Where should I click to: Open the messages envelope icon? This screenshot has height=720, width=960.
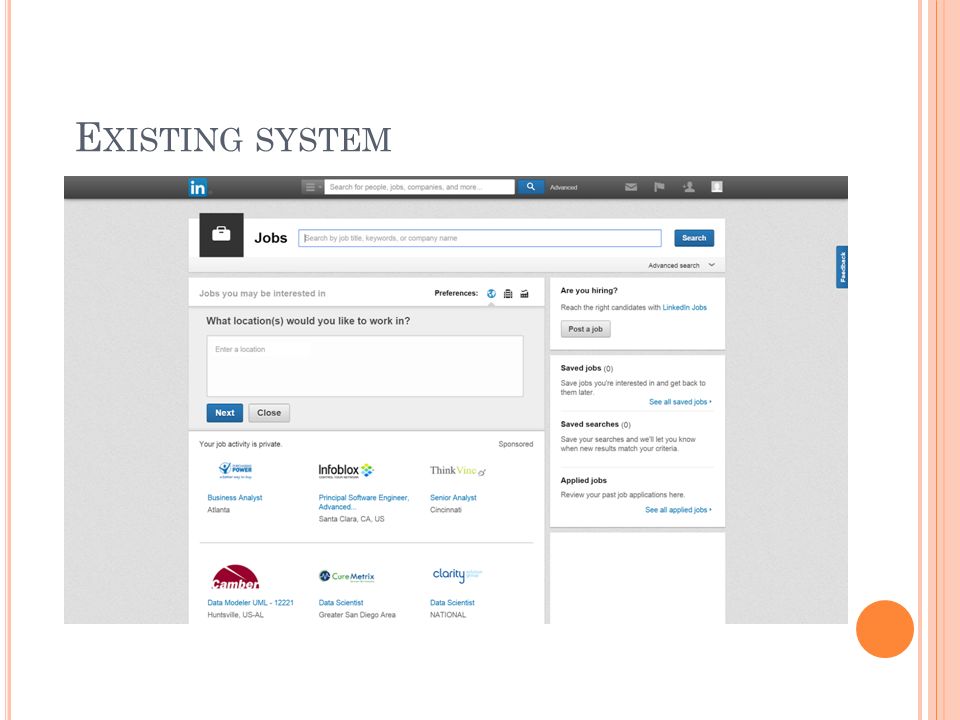click(x=631, y=187)
